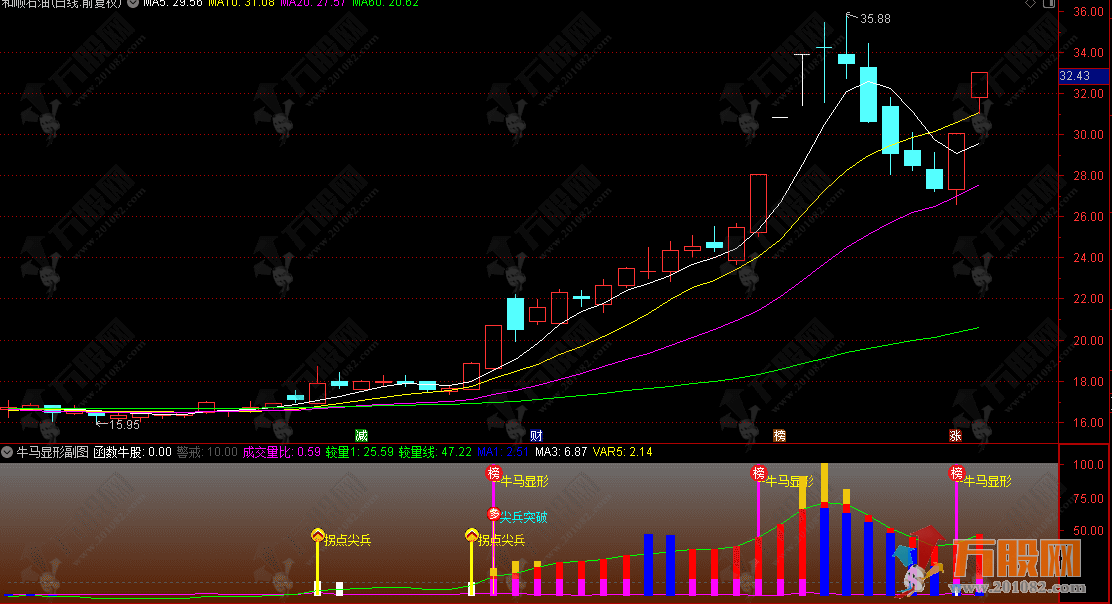1112x604 pixels.
Task: Open the indicator dropdown left of MA5
Action: pos(133,4)
